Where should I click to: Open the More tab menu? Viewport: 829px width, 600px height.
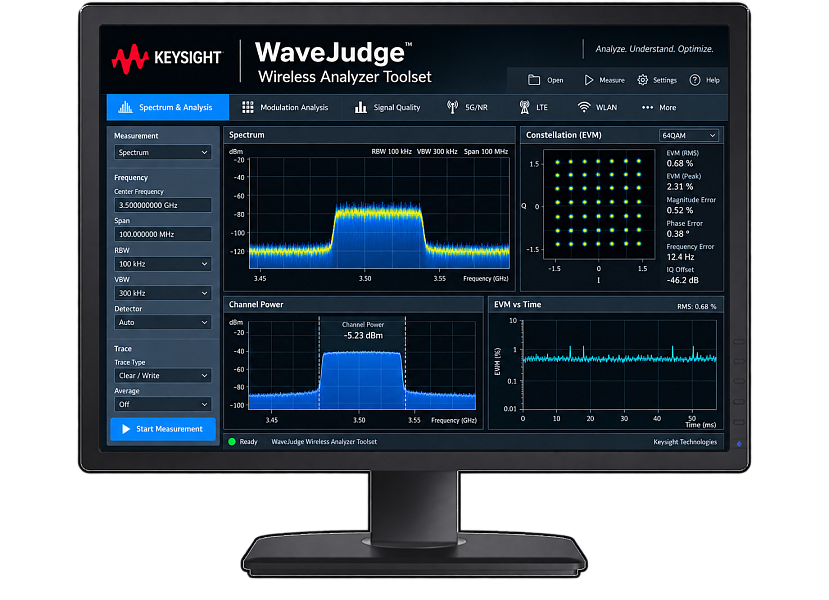point(659,107)
